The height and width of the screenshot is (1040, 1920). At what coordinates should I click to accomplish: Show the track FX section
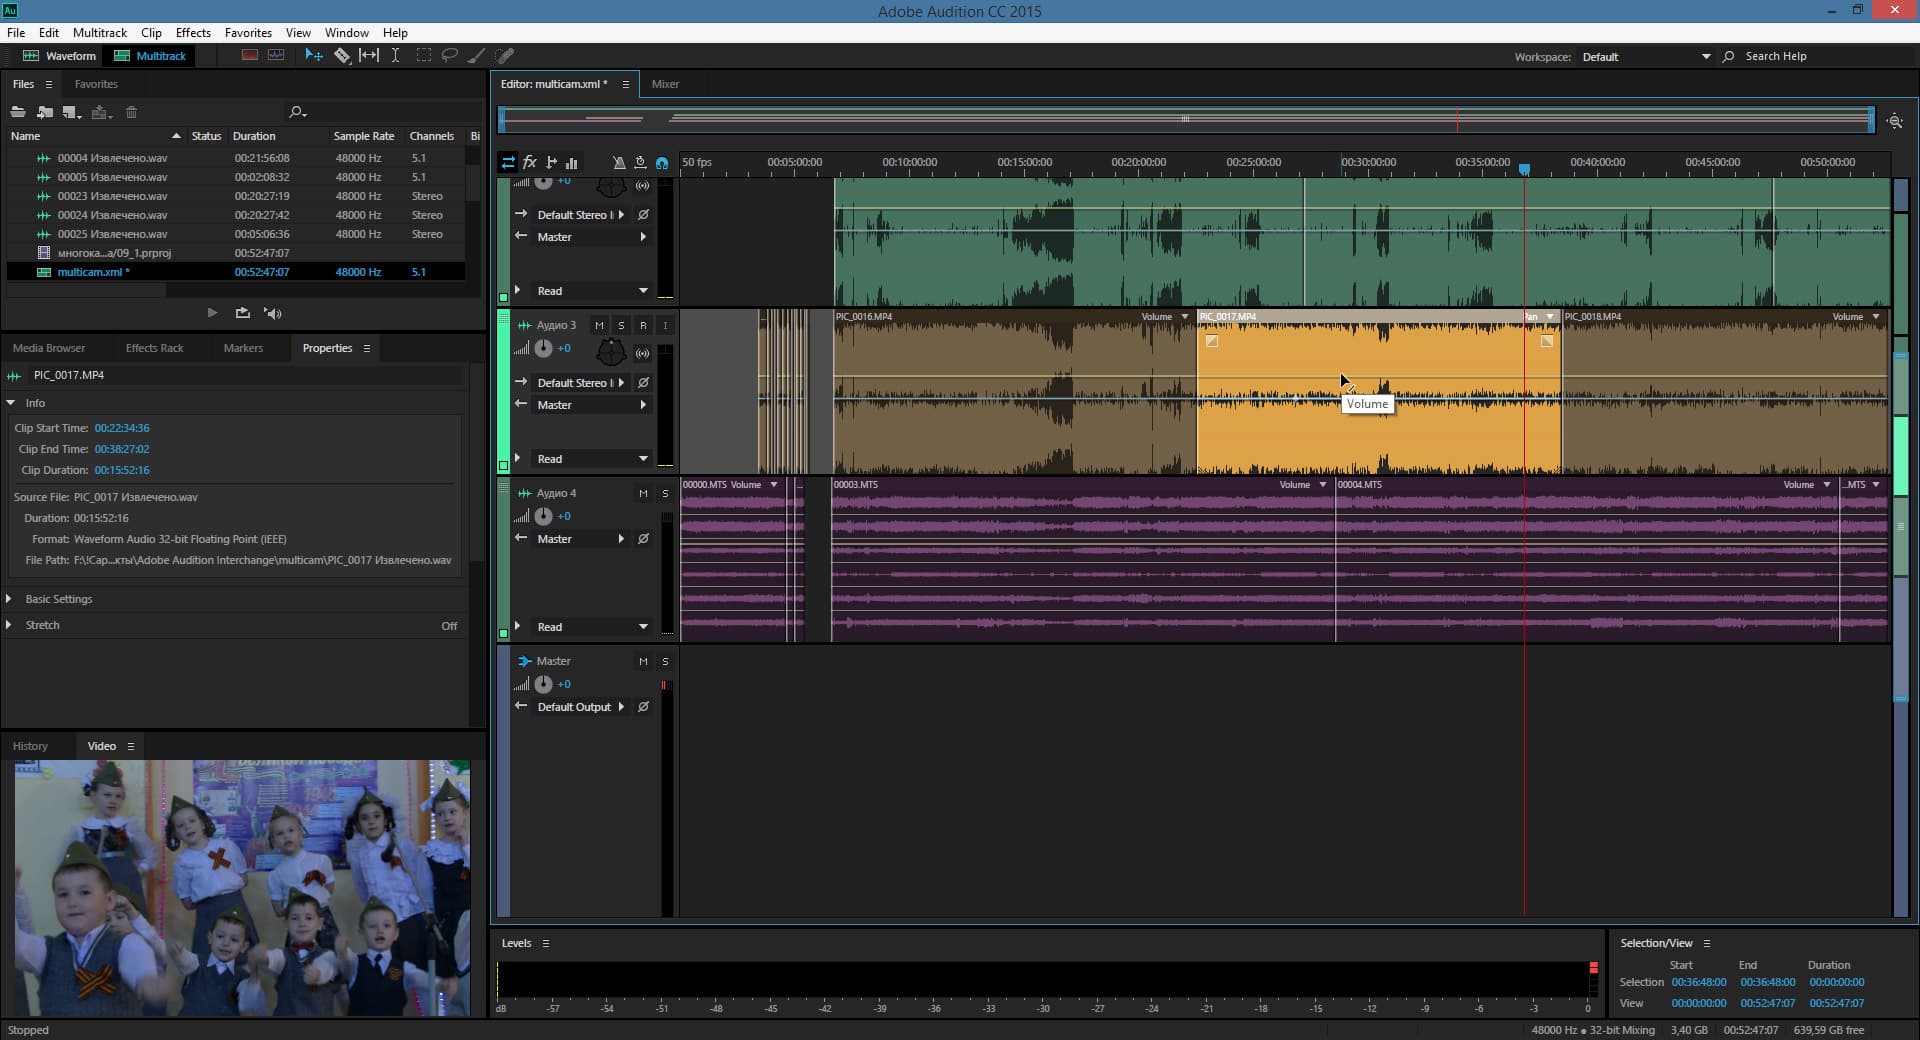[x=530, y=162]
